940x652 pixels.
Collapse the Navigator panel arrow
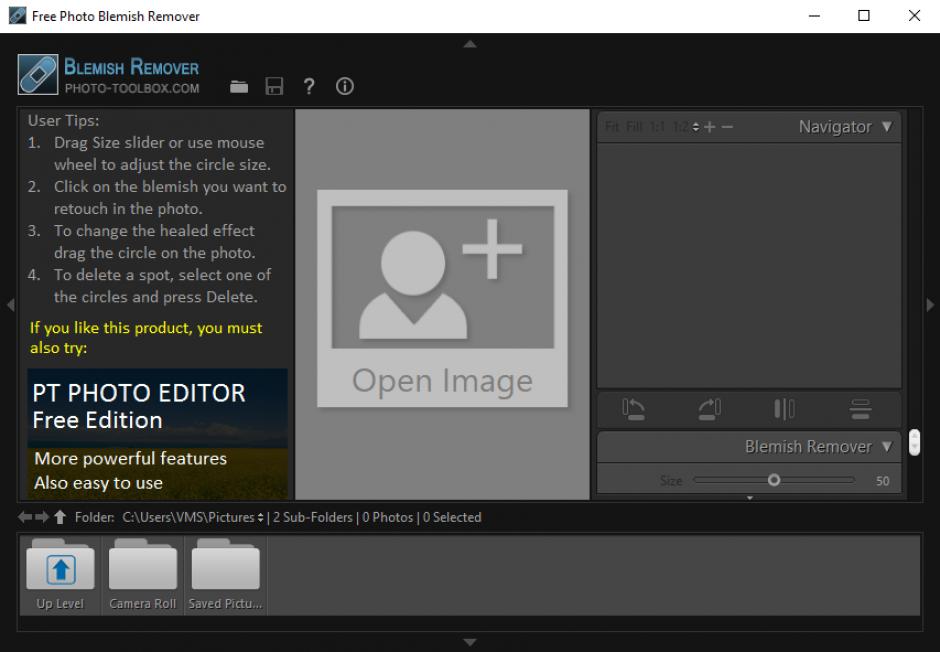(887, 126)
